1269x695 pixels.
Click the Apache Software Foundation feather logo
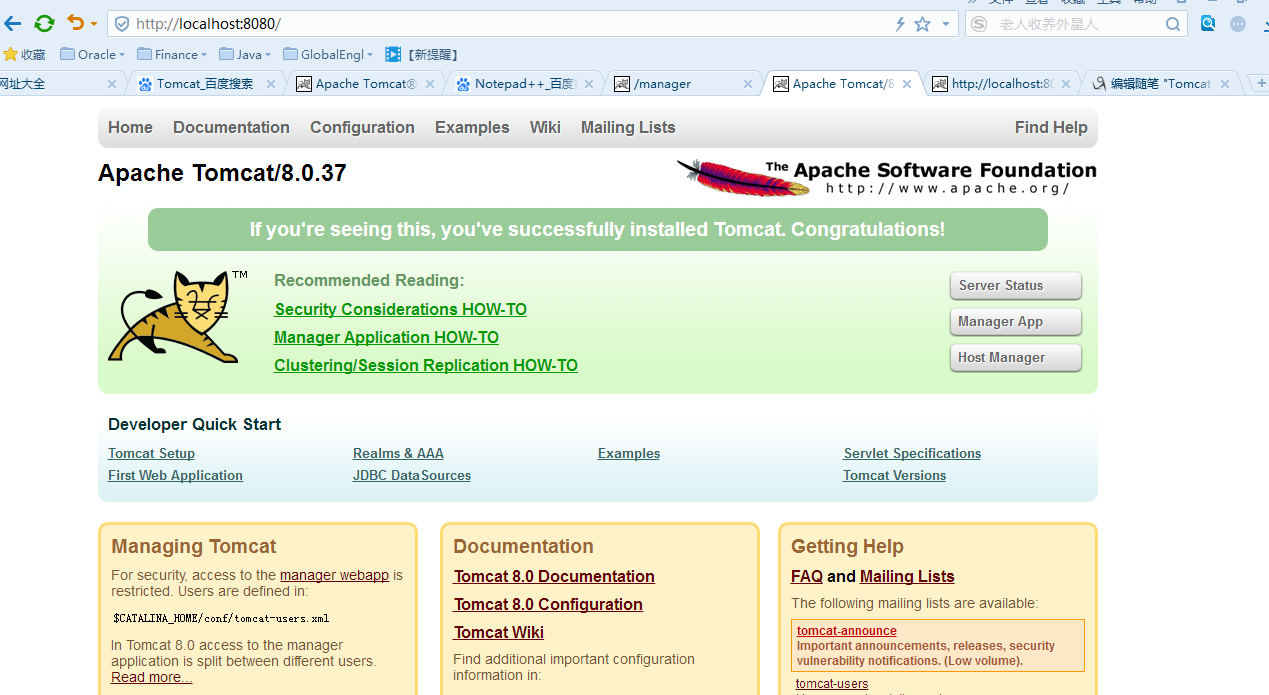tap(886, 177)
